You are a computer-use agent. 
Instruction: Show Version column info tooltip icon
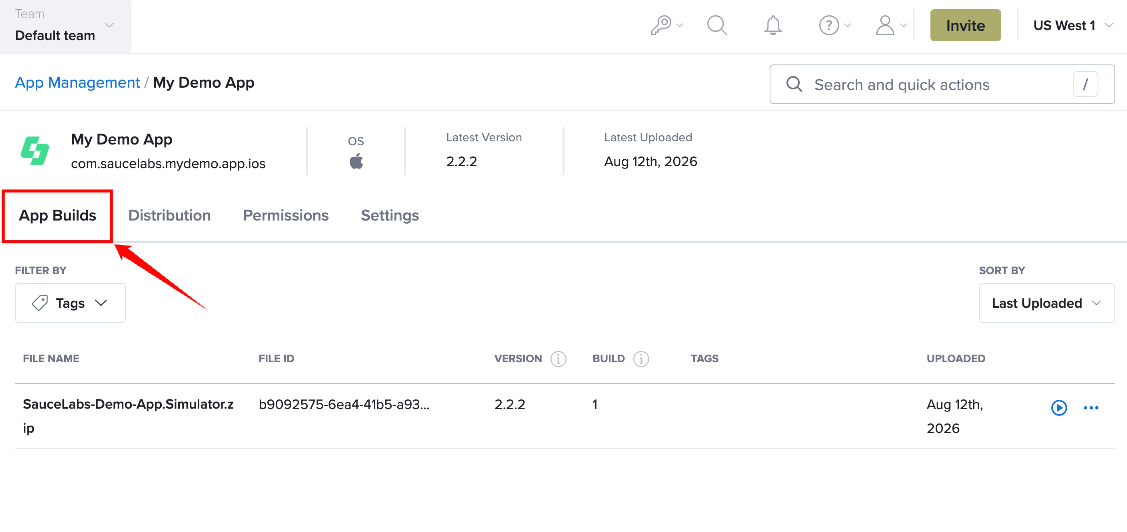(x=558, y=359)
